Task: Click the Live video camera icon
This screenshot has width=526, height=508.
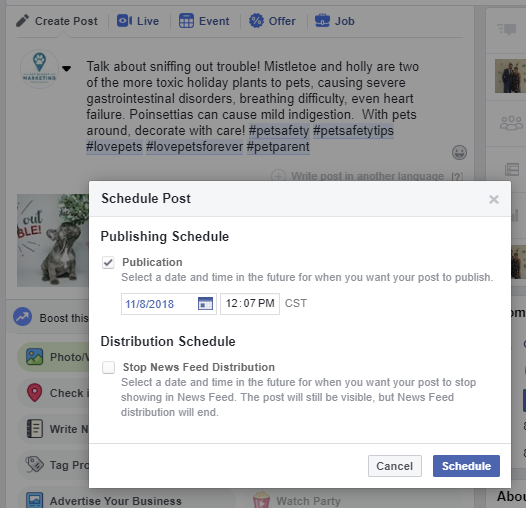Action: (x=124, y=21)
